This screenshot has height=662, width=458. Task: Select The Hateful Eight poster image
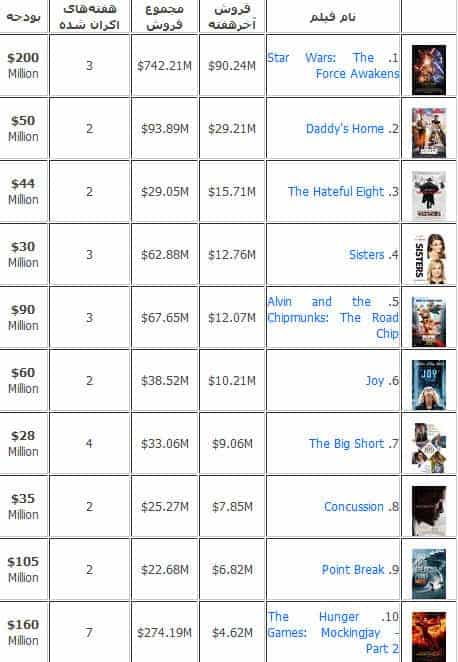point(429,194)
